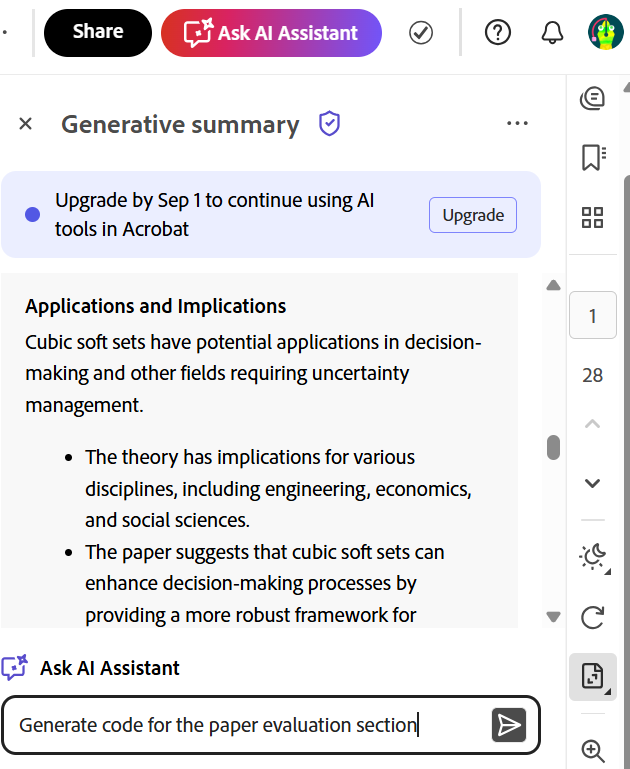Click the checkmark status icon
Screen dimensions: 630x769
click(421, 33)
